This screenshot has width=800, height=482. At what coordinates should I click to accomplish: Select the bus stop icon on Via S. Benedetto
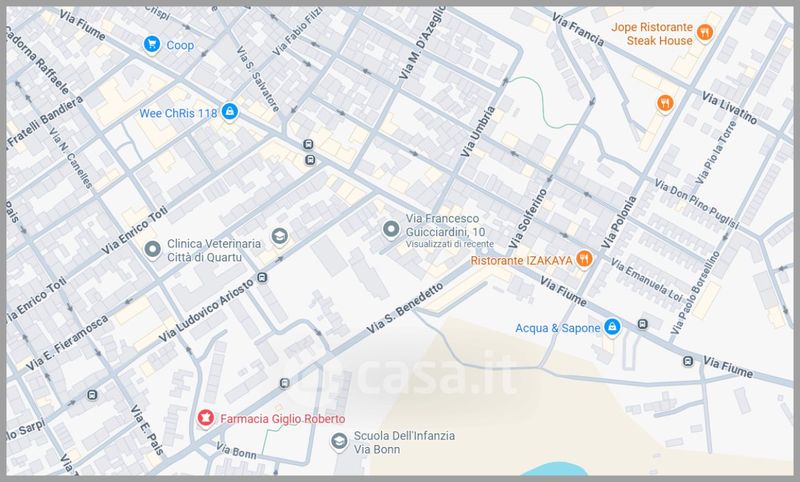pyautogui.click(x=285, y=383)
